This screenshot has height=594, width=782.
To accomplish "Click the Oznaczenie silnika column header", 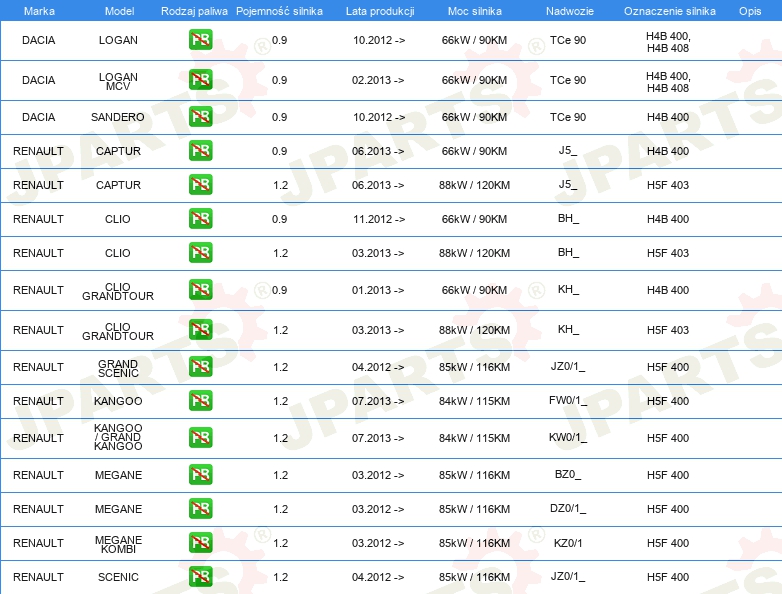I will [x=669, y=11].
